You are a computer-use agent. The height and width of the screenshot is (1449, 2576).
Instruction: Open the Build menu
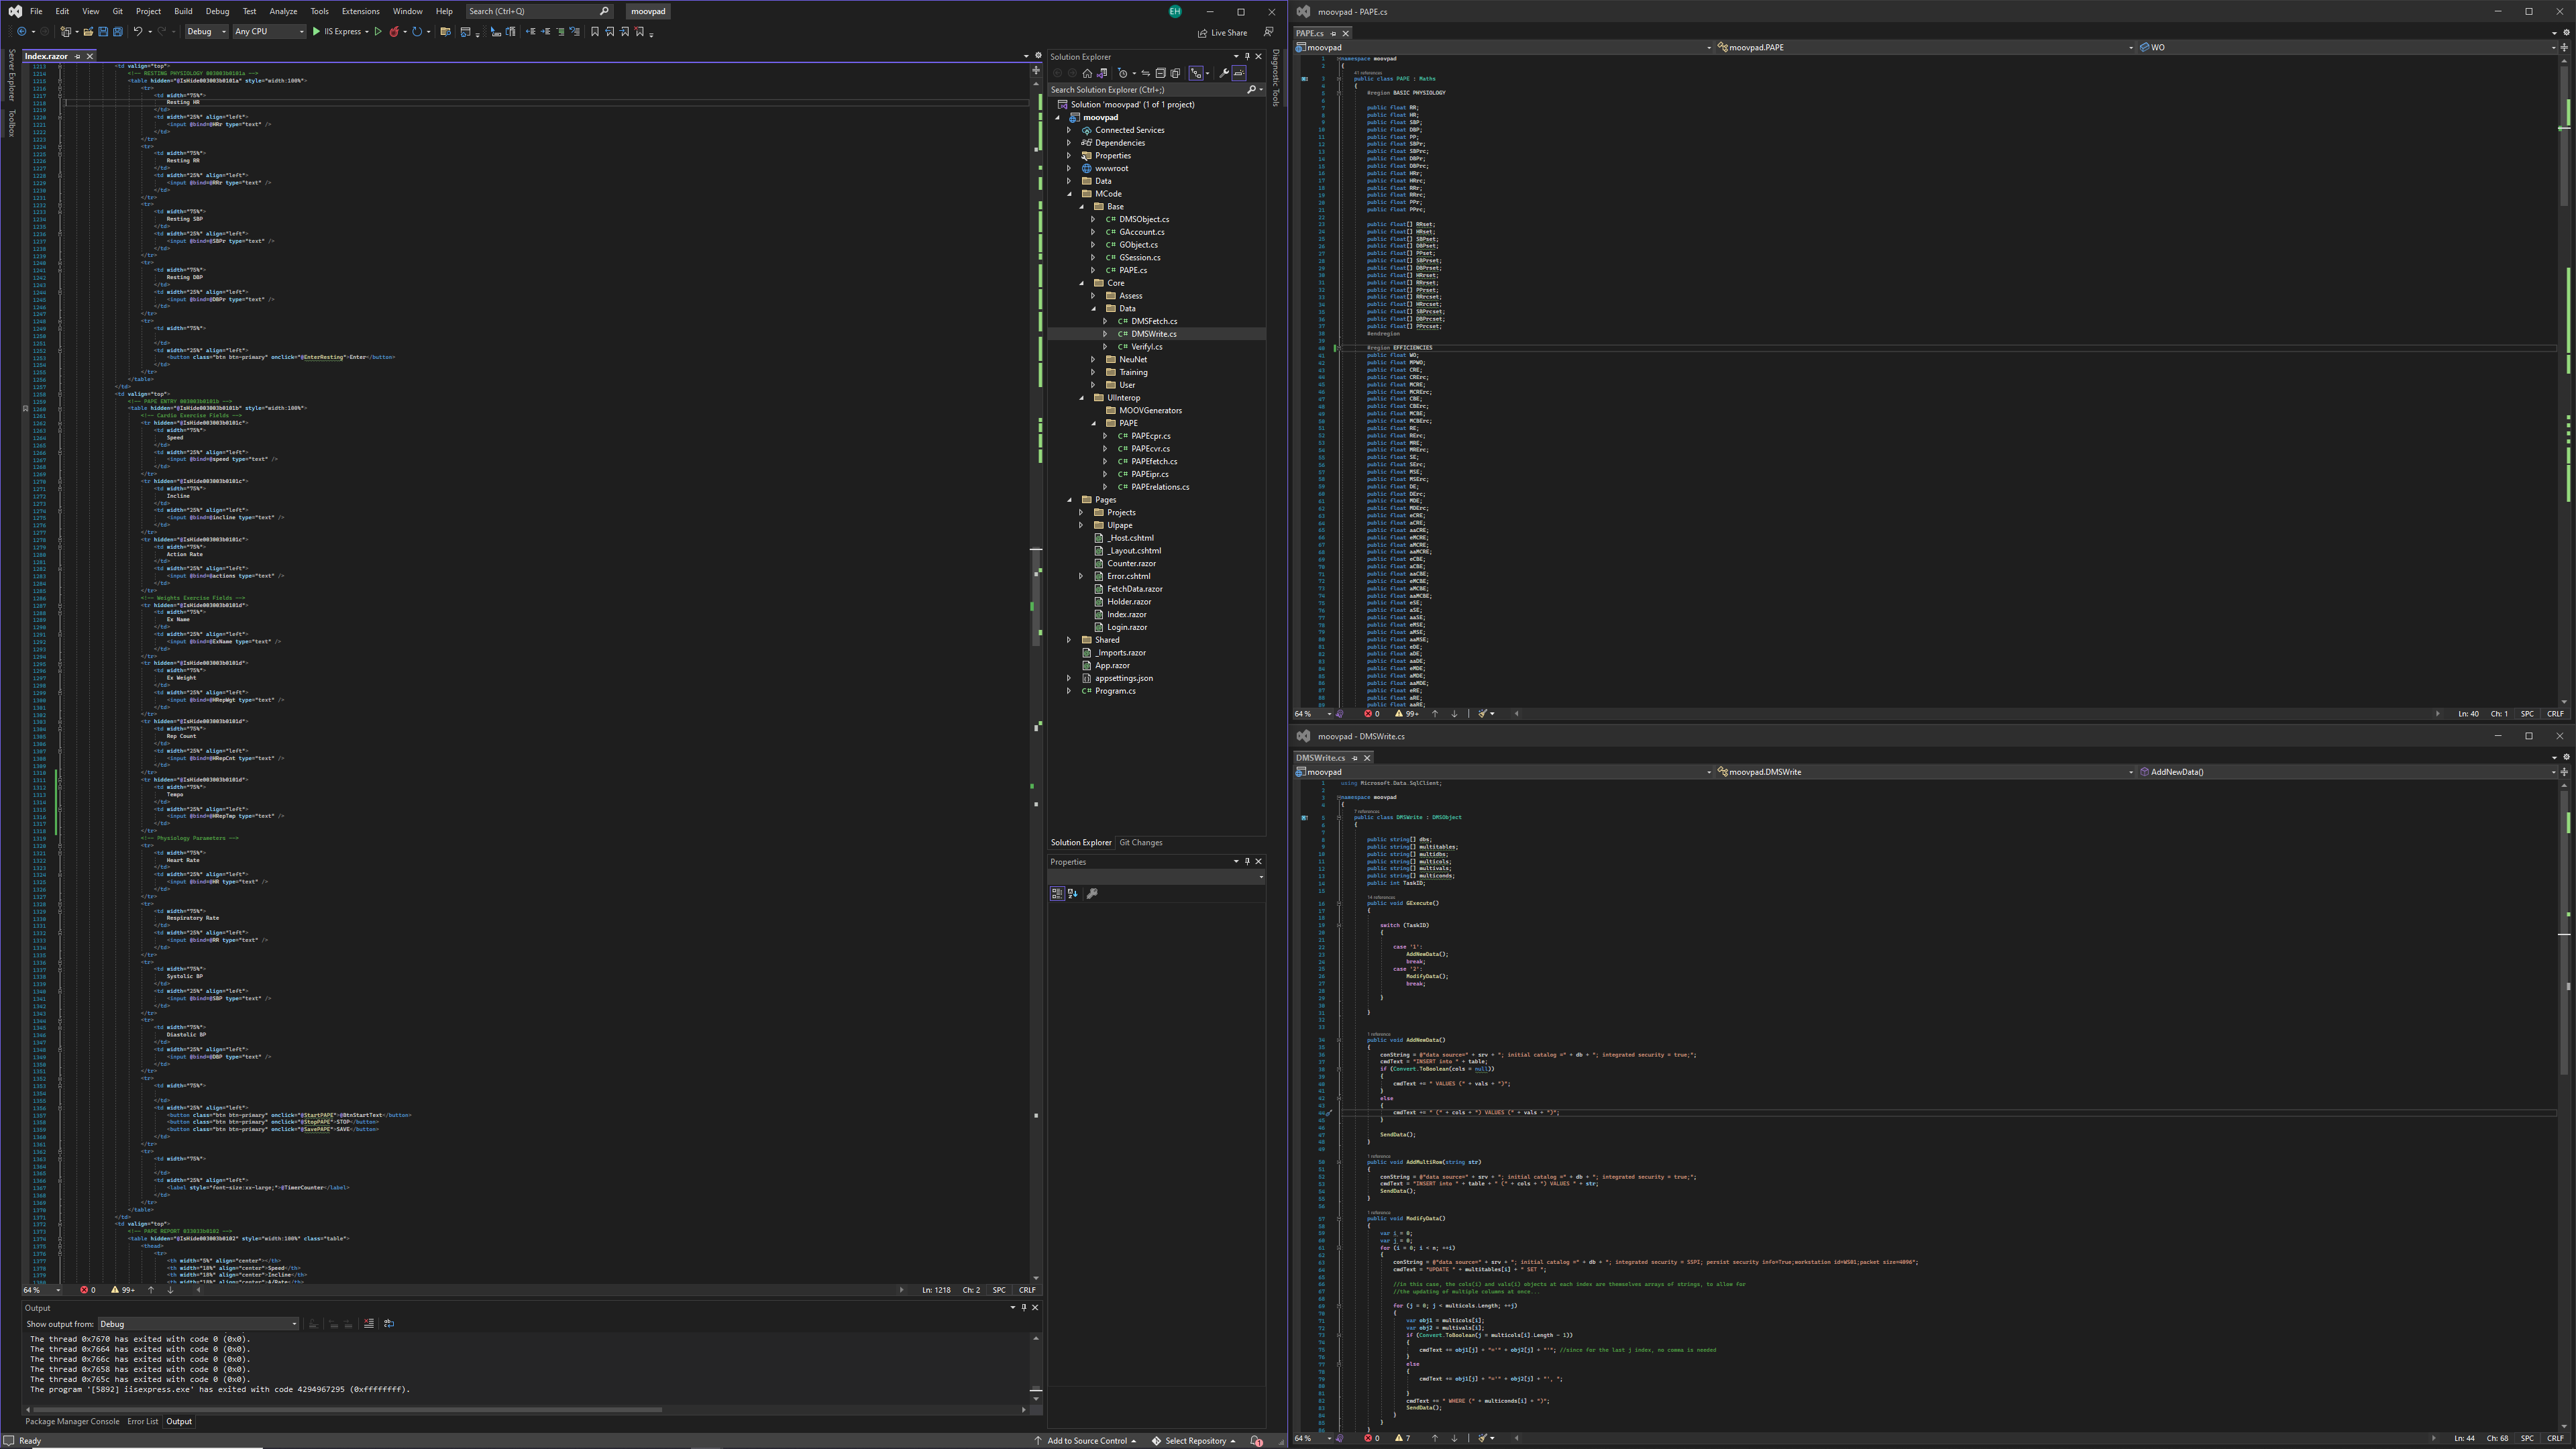click(183, 11)
